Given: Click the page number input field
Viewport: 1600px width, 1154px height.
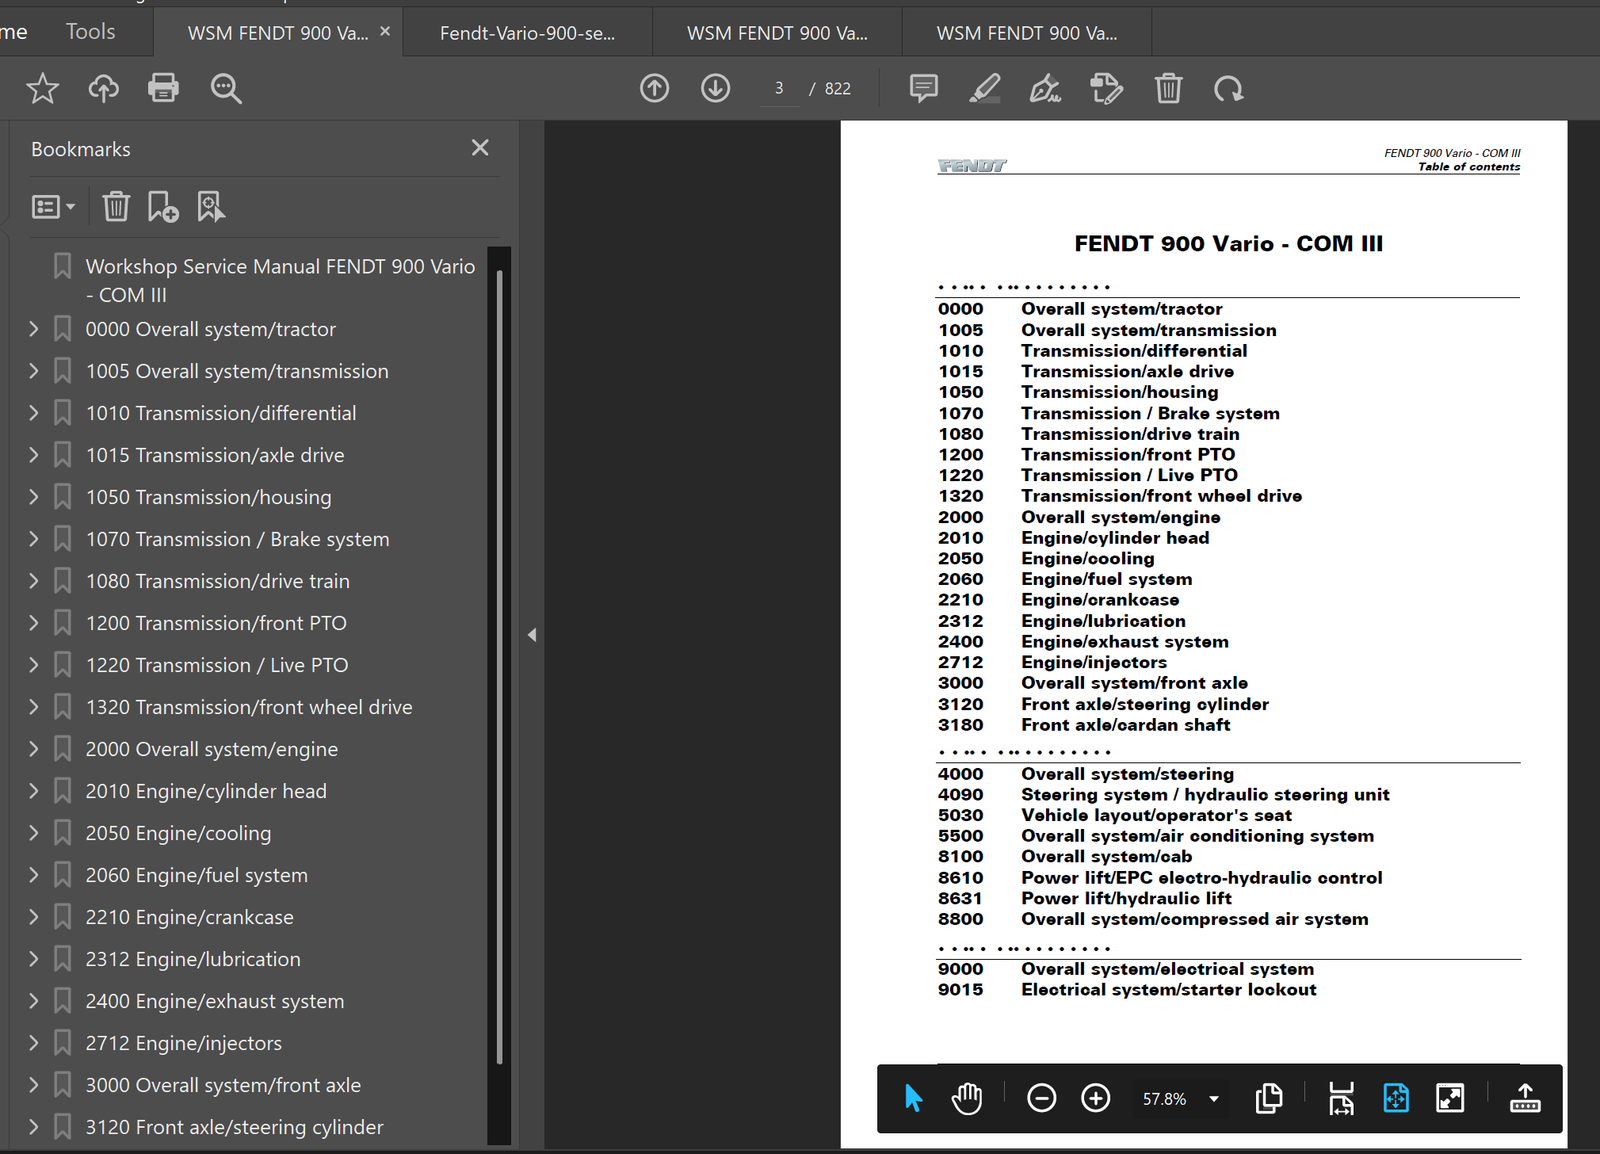Looking at the screenshot, I should (779, 88).
